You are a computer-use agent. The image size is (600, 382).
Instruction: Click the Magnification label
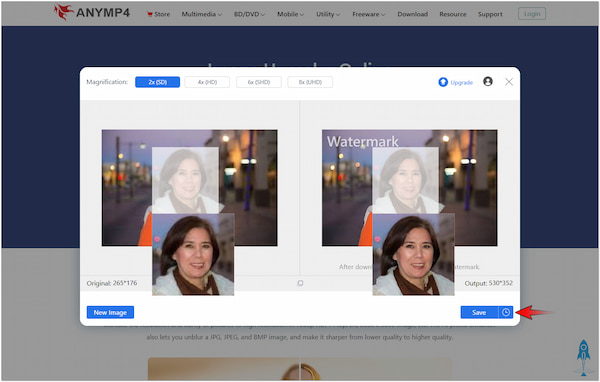pos(107,82)
